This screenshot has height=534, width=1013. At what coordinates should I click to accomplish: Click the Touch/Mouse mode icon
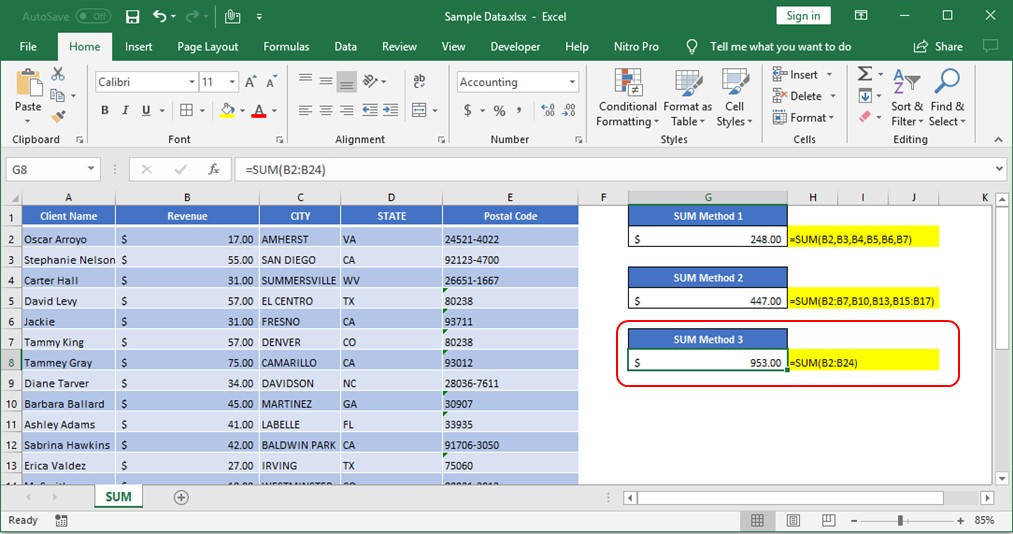pyautogui.click(x=233, y=17)
